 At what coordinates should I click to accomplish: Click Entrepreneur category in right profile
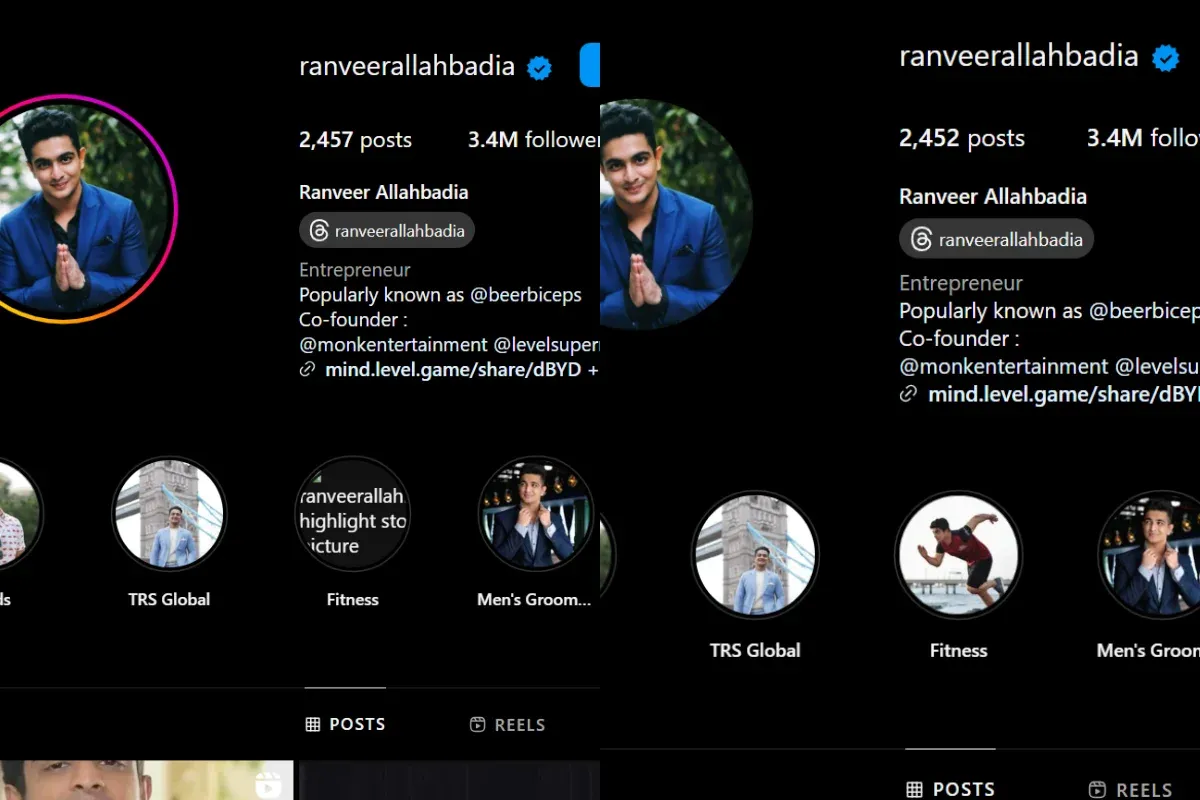tap(961, 283)
